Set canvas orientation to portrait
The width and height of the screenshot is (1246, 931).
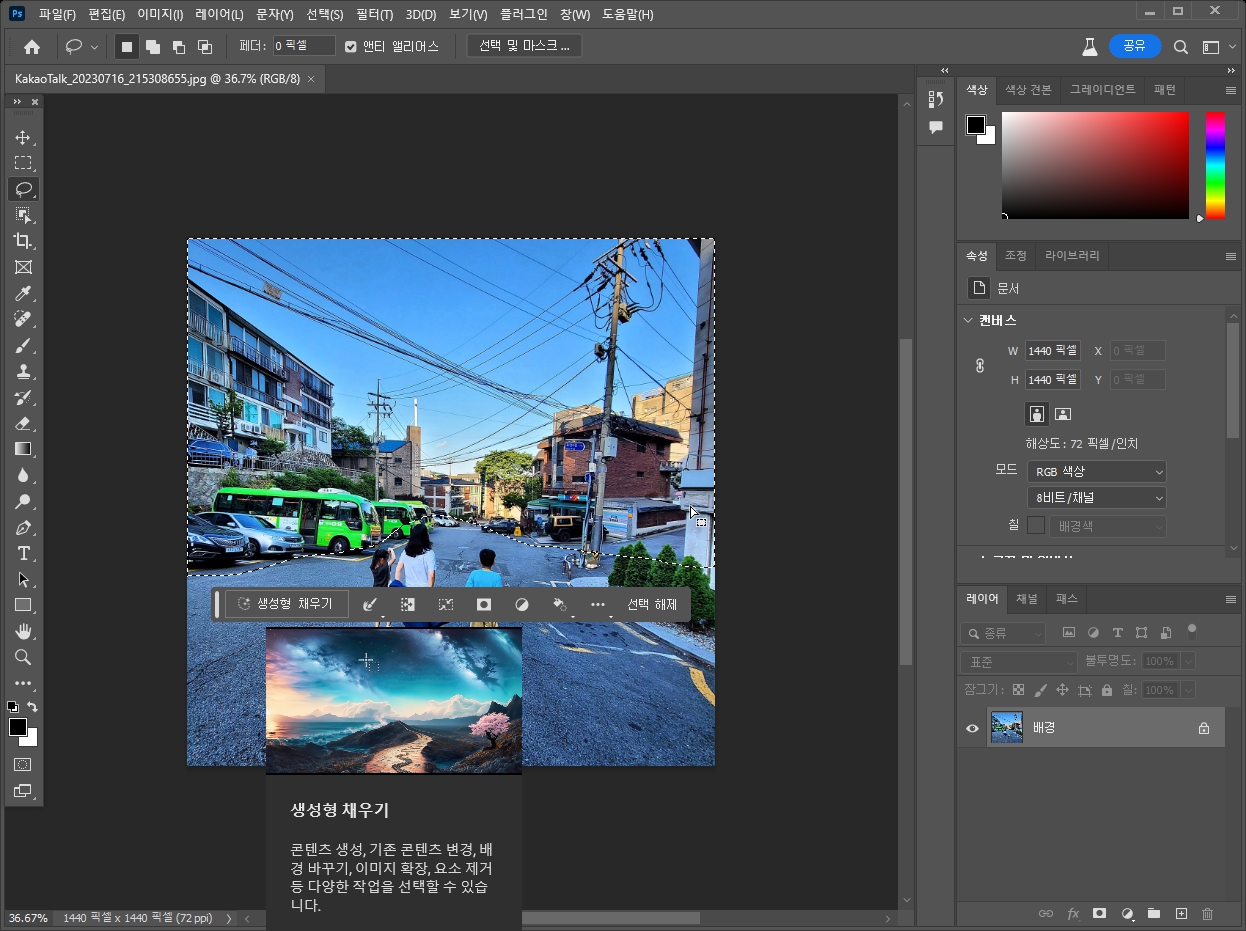click(x=1037, y=413)
